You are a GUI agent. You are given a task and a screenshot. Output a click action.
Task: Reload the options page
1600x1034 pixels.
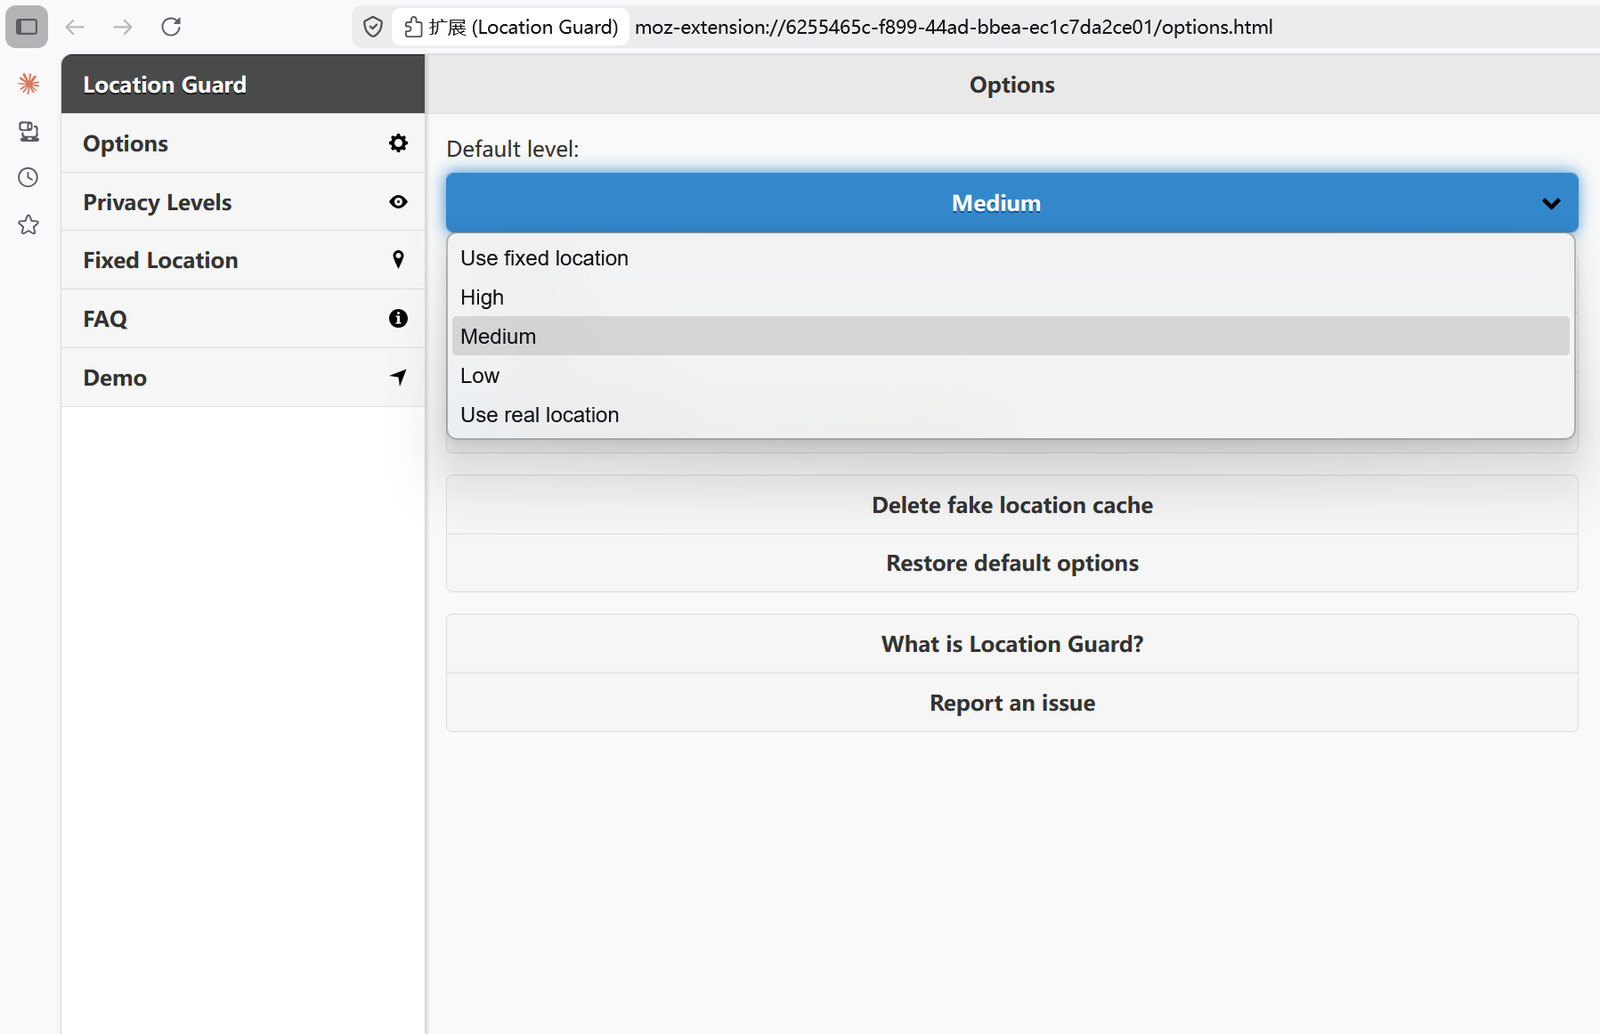(171, 27)
